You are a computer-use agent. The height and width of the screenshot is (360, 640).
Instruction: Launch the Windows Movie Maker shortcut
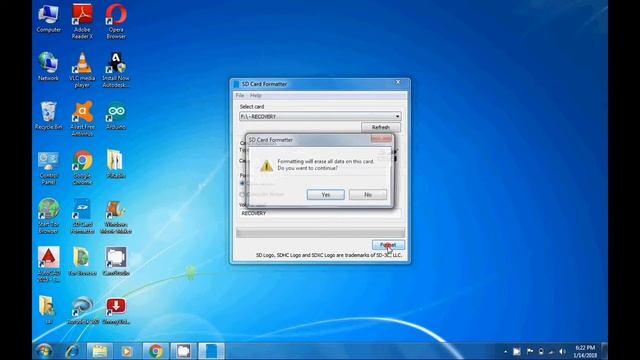(116, 216)
